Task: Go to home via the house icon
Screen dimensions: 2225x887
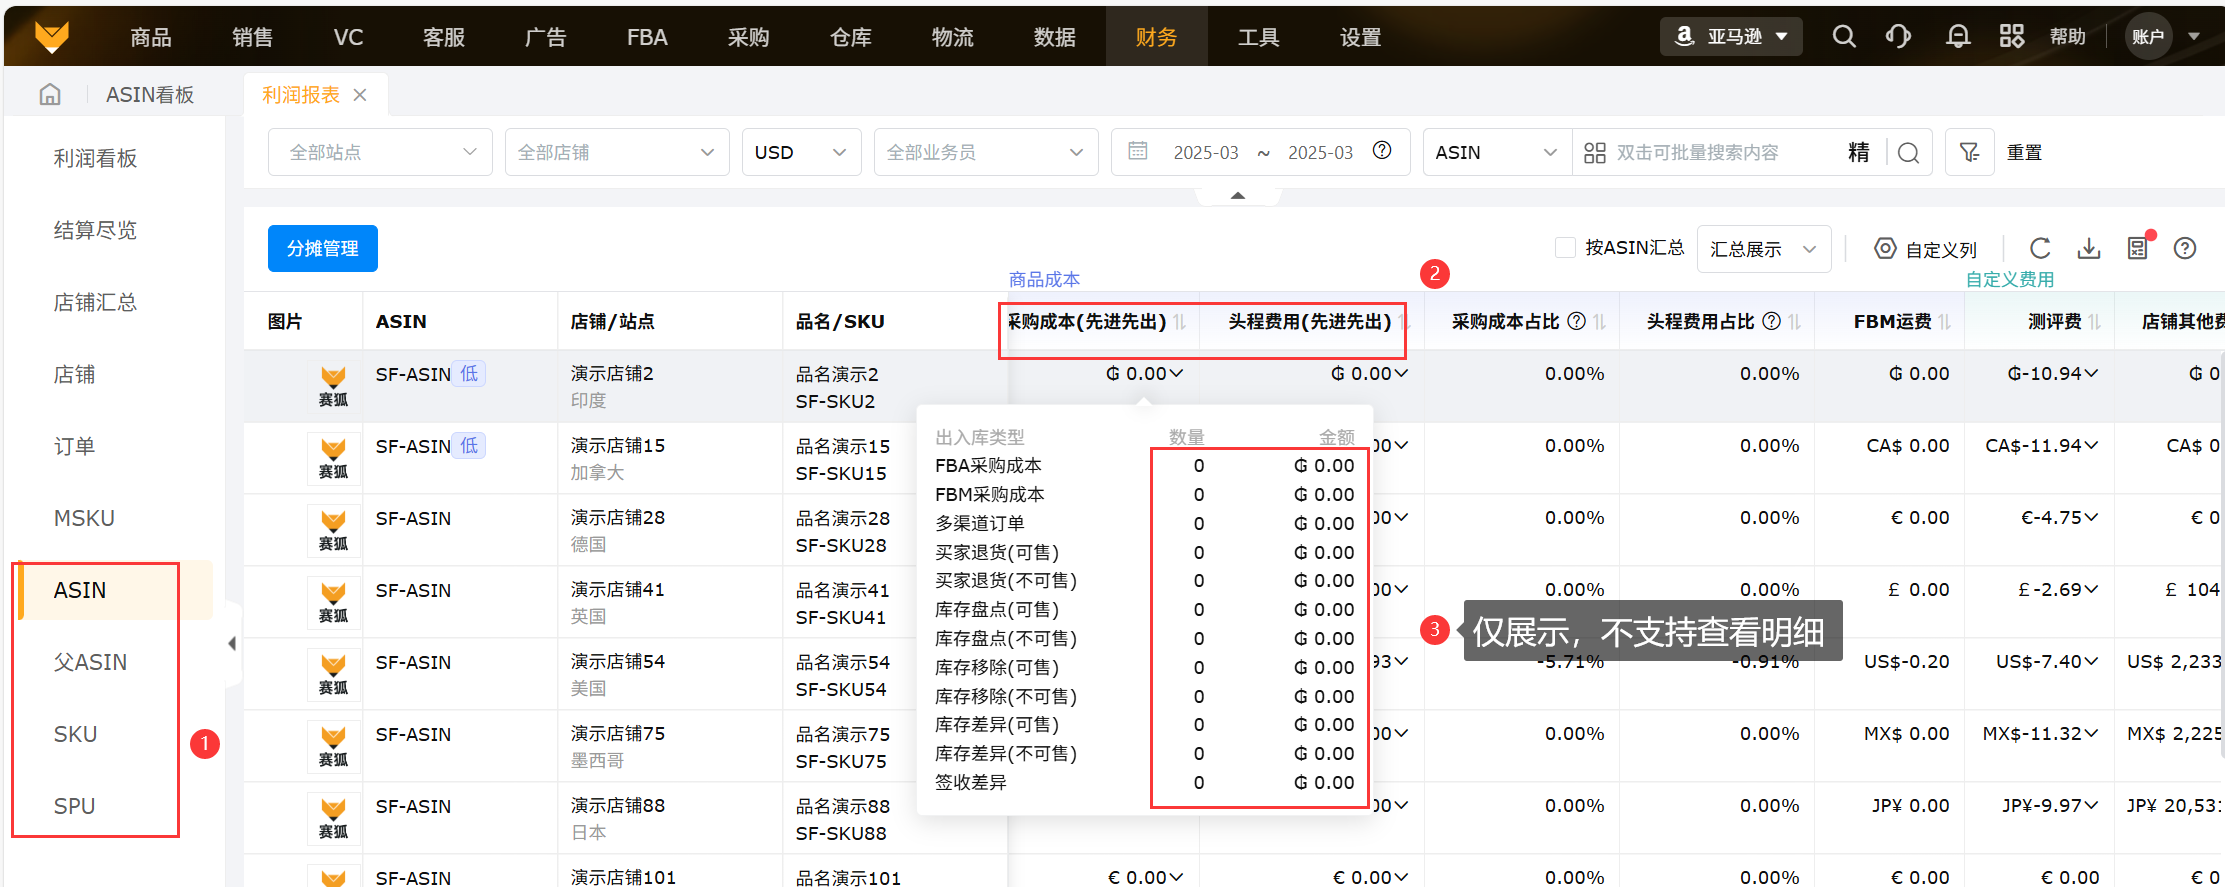Action: click(x=50, y=95)
